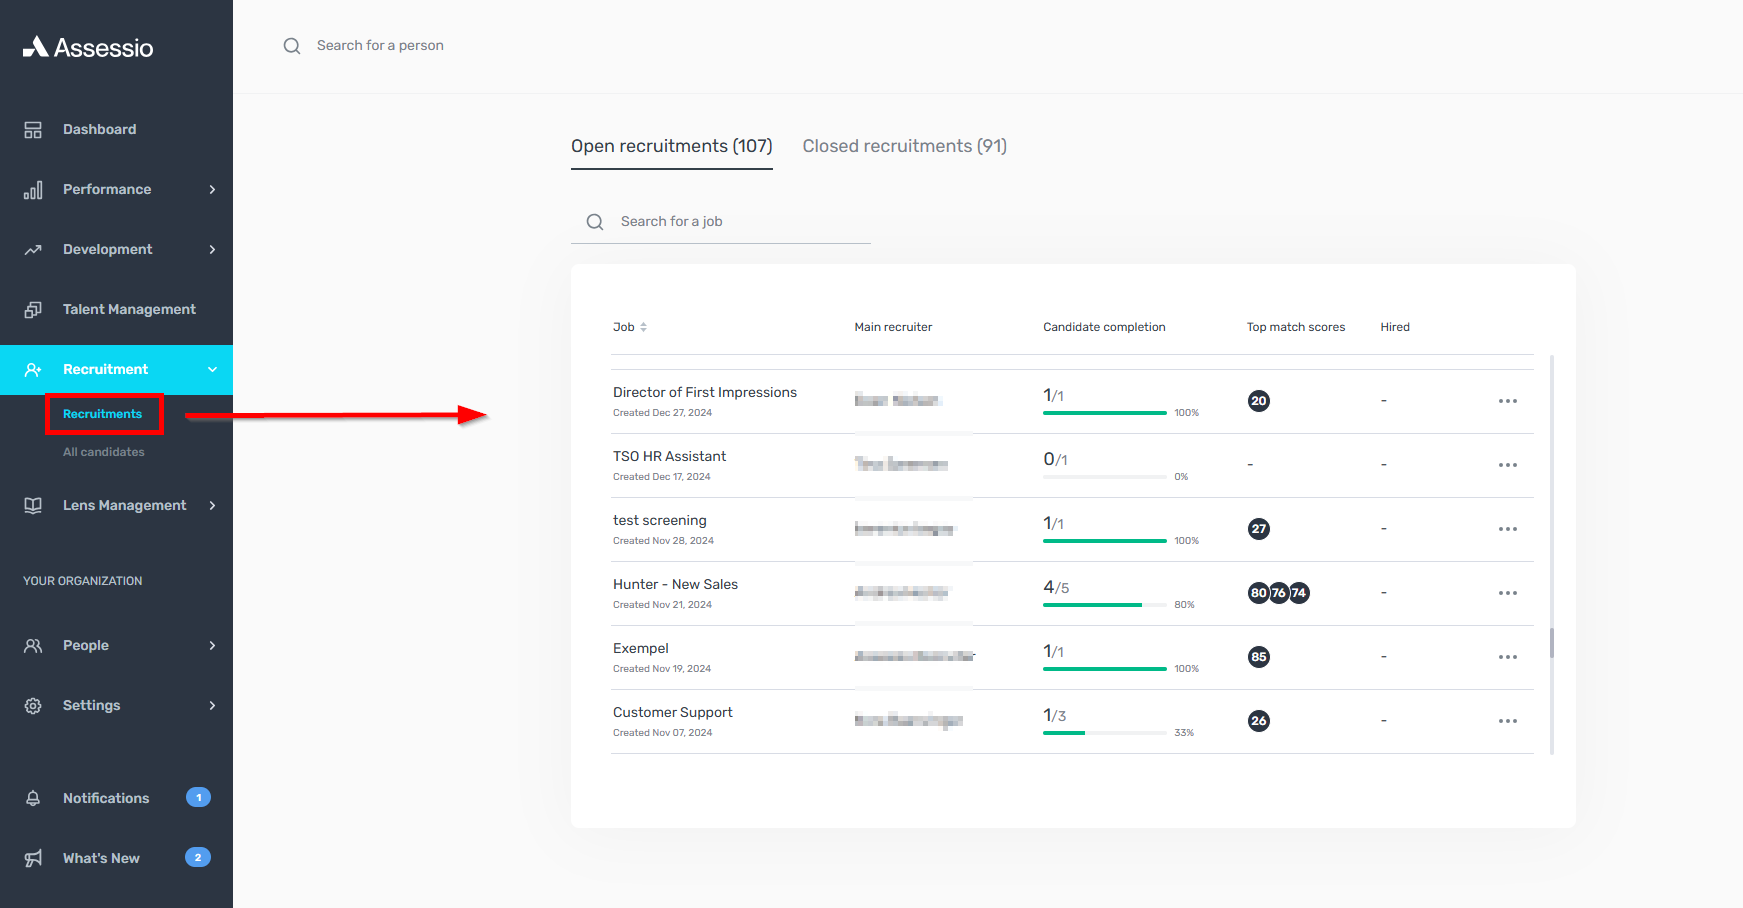Expand the People menu chevron
The height and width of the screenshot is (908, 1743).
[x=212, y=646]
